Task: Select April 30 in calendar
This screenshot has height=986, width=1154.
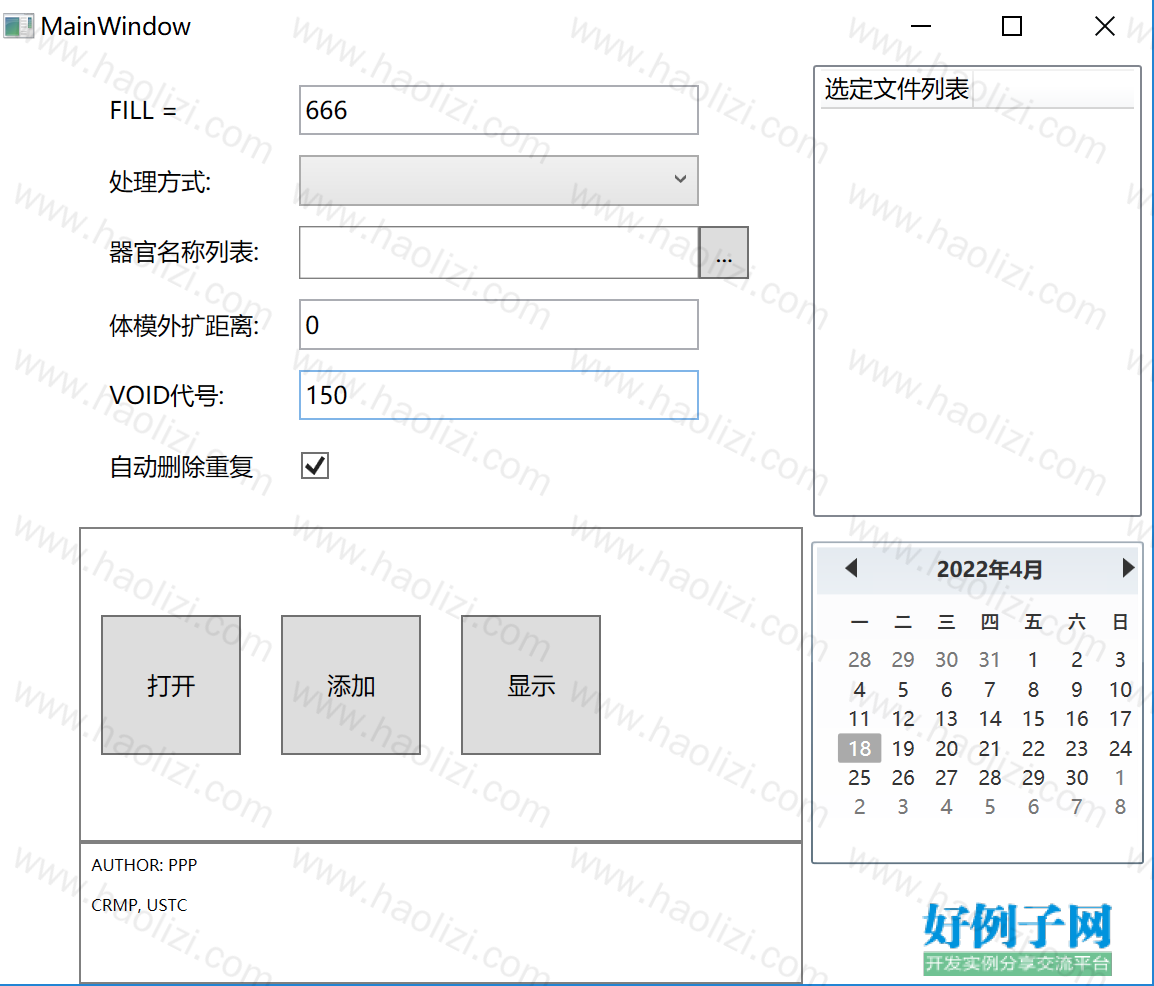Action: [x=1077, y=778]
